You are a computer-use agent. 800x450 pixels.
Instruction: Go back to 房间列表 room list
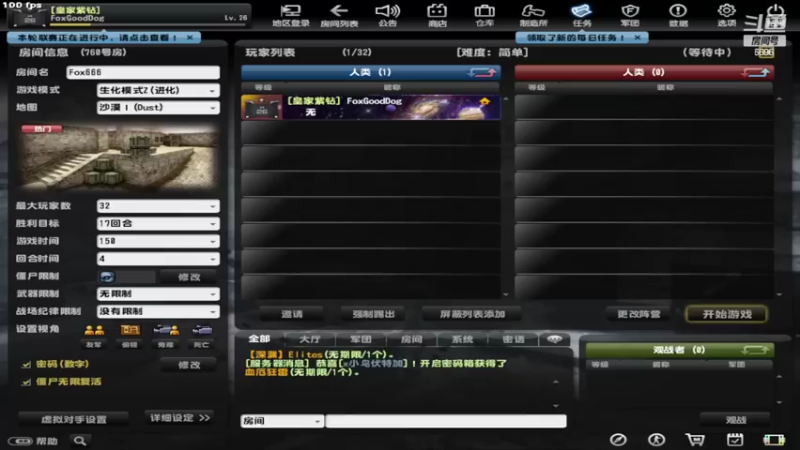click(x=339, y=15)
